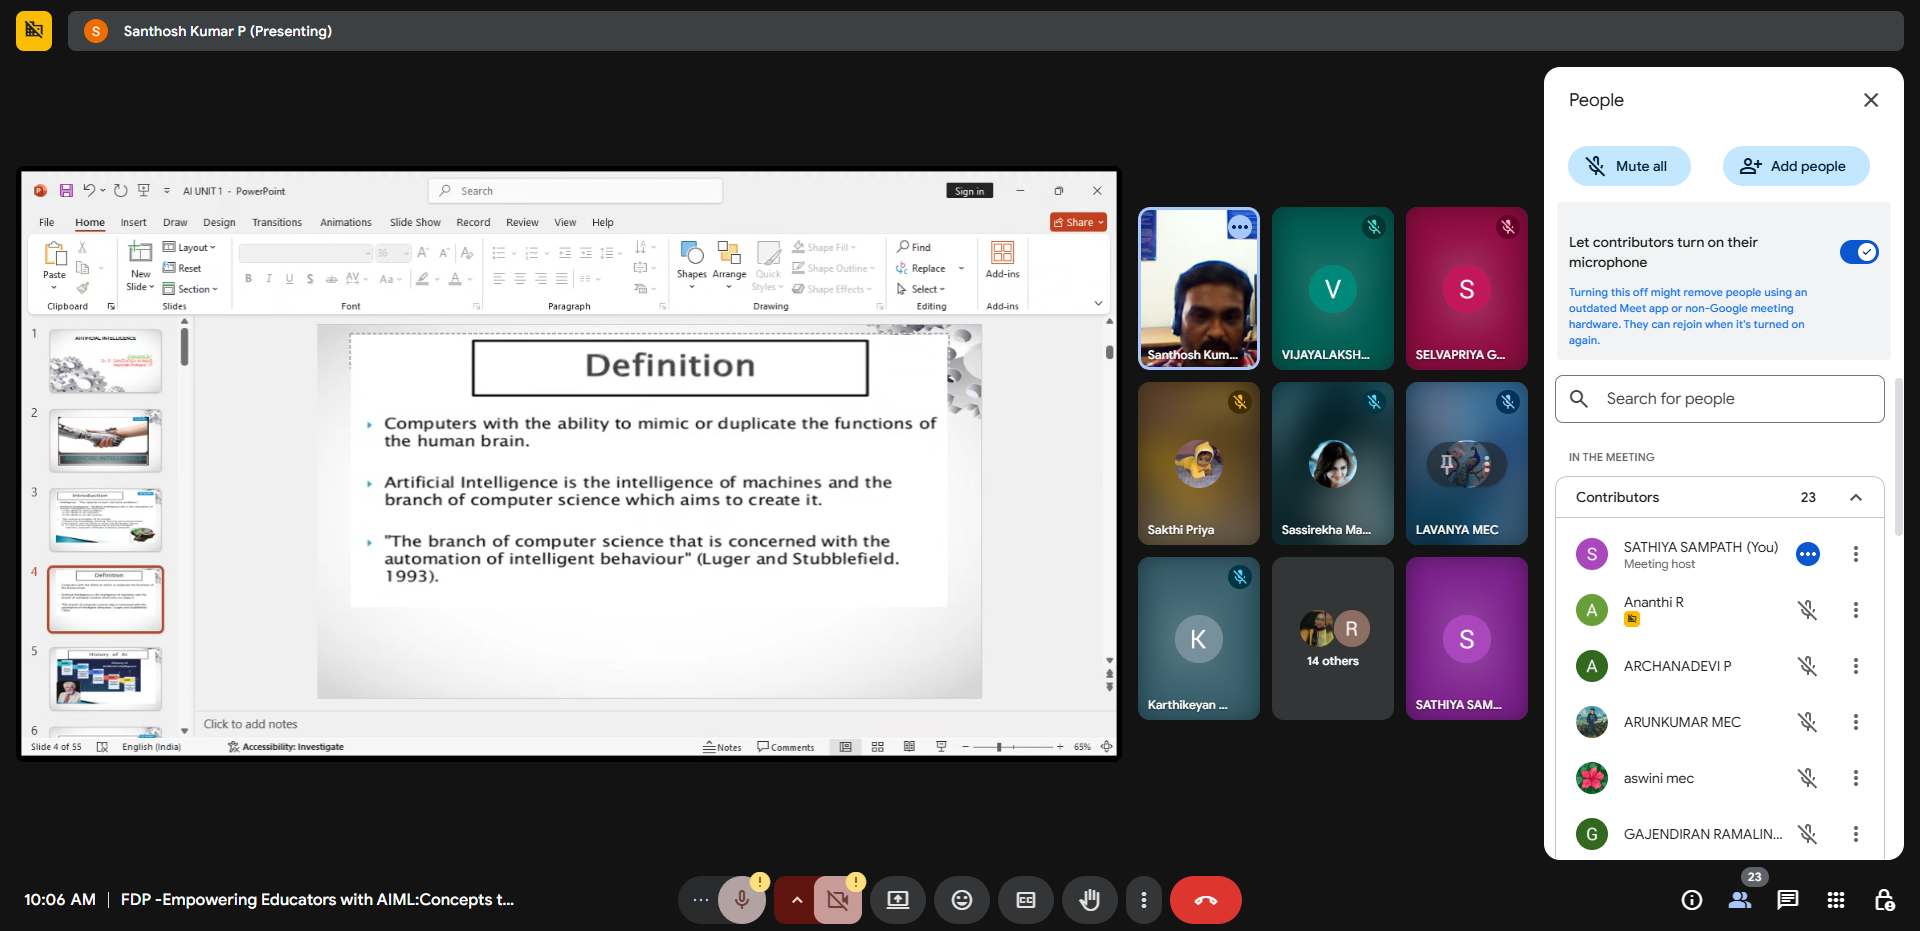The image size is (1920, 931).
Task: Turn off microphone in the call bar
Action: pyautogui.click(x=742, y=900)
